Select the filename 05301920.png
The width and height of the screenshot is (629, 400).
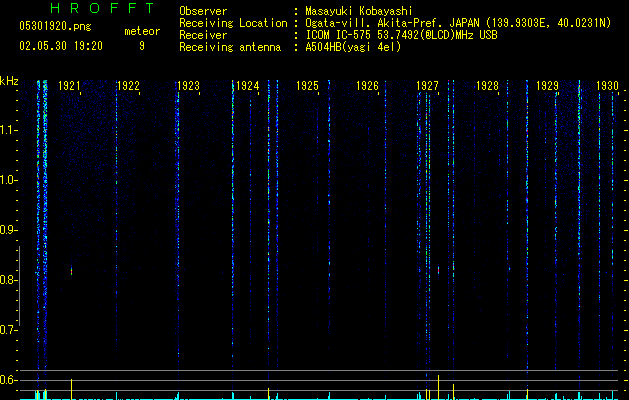click(55, 26)
